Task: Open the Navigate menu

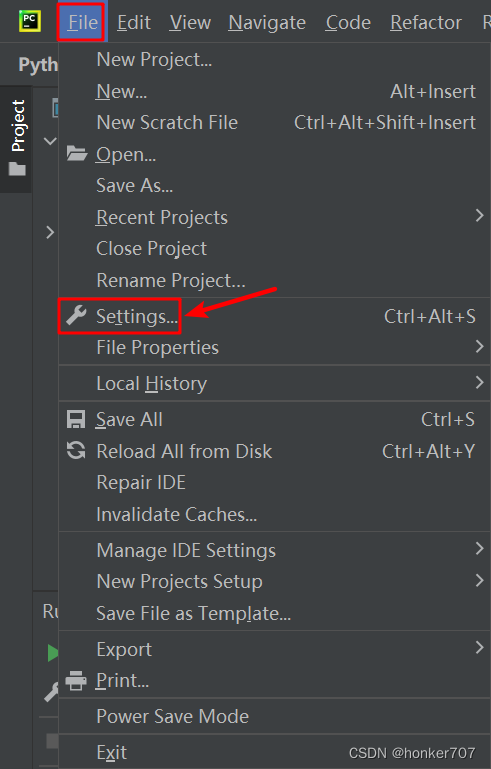Action: (267, 22)
